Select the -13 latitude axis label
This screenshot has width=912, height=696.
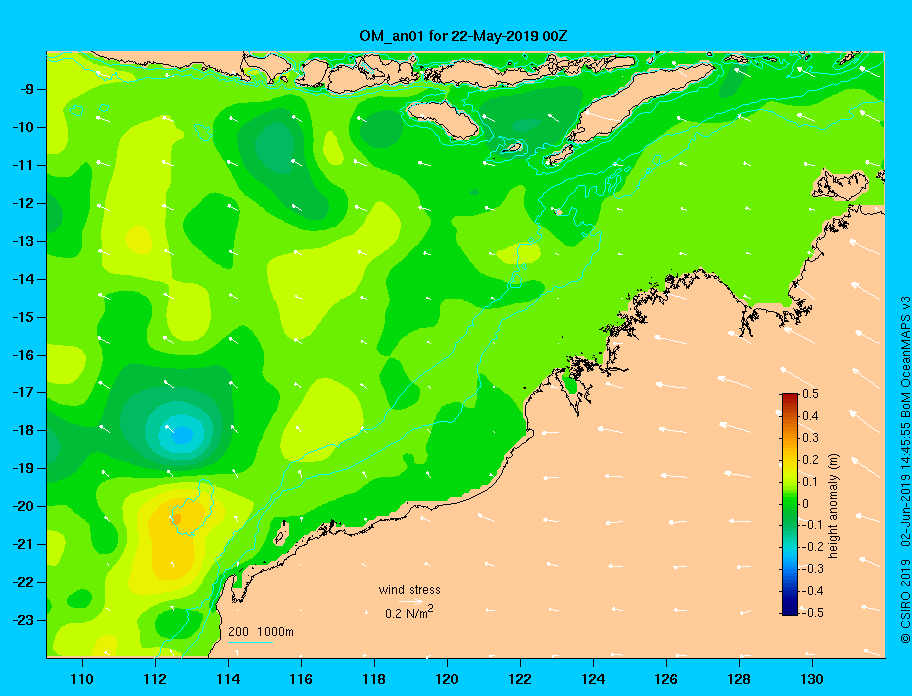pyautogui.click(x=24, y=241)
